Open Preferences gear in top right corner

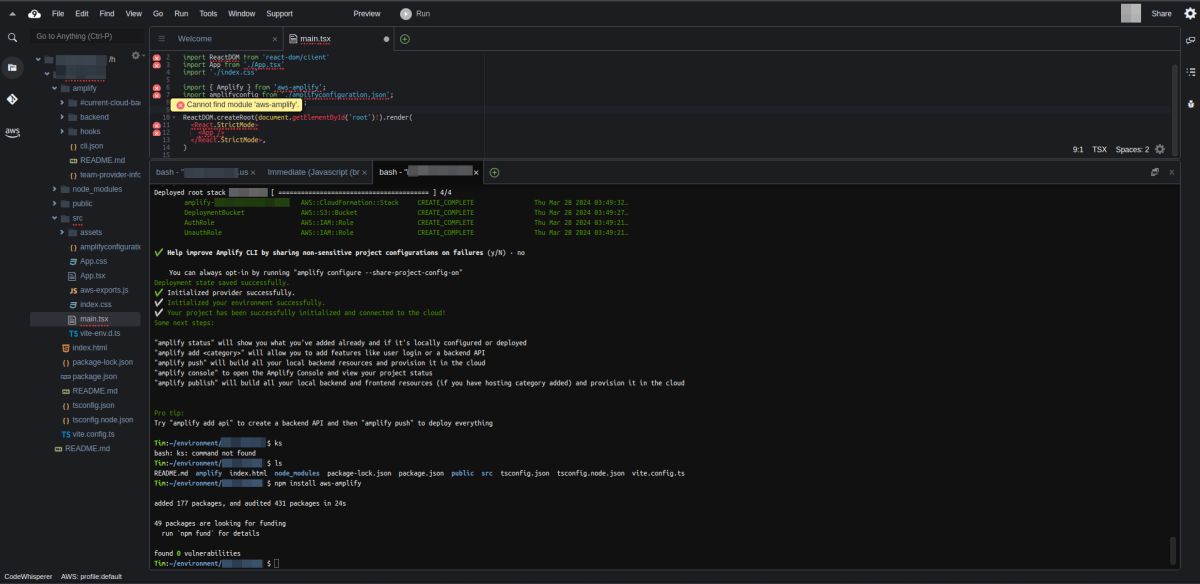1190,14
